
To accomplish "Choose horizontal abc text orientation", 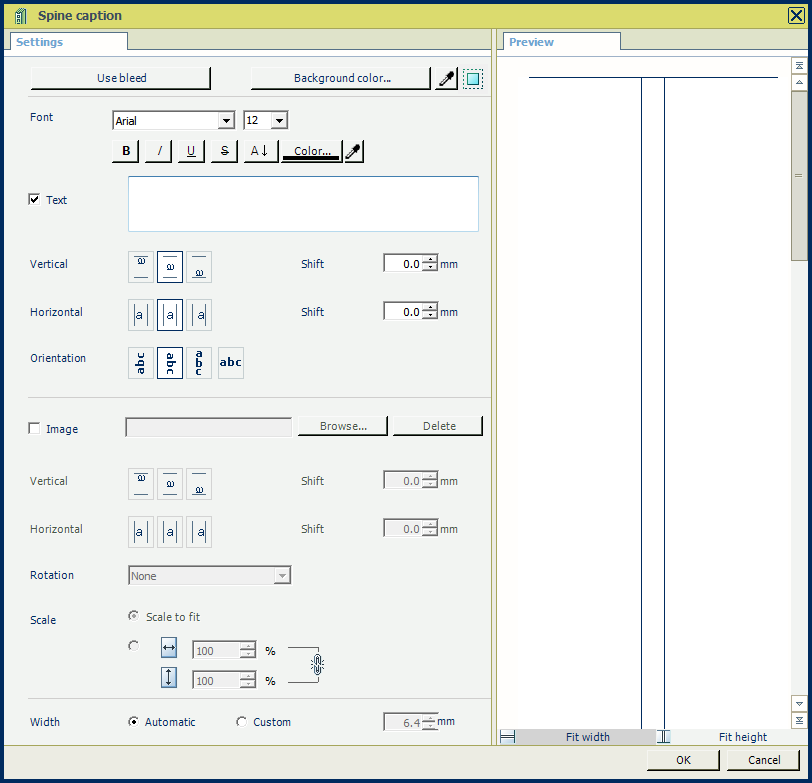I will (231, 363).
